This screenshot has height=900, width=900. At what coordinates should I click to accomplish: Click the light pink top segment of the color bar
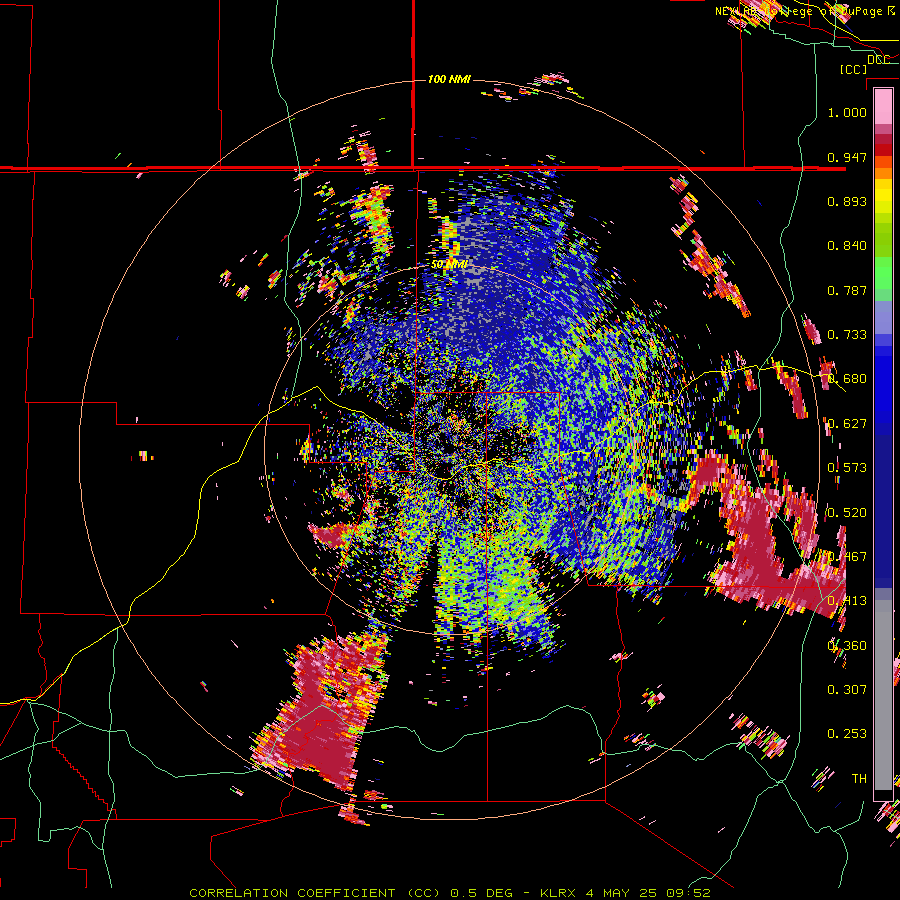tap(883, 106)
